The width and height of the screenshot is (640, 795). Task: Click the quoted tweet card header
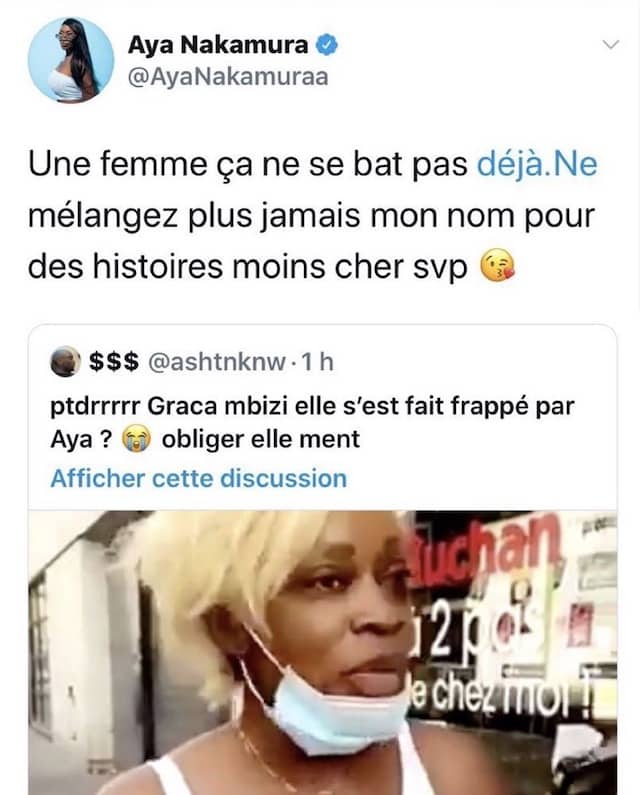pyautogui.click(x=192, y=362)
